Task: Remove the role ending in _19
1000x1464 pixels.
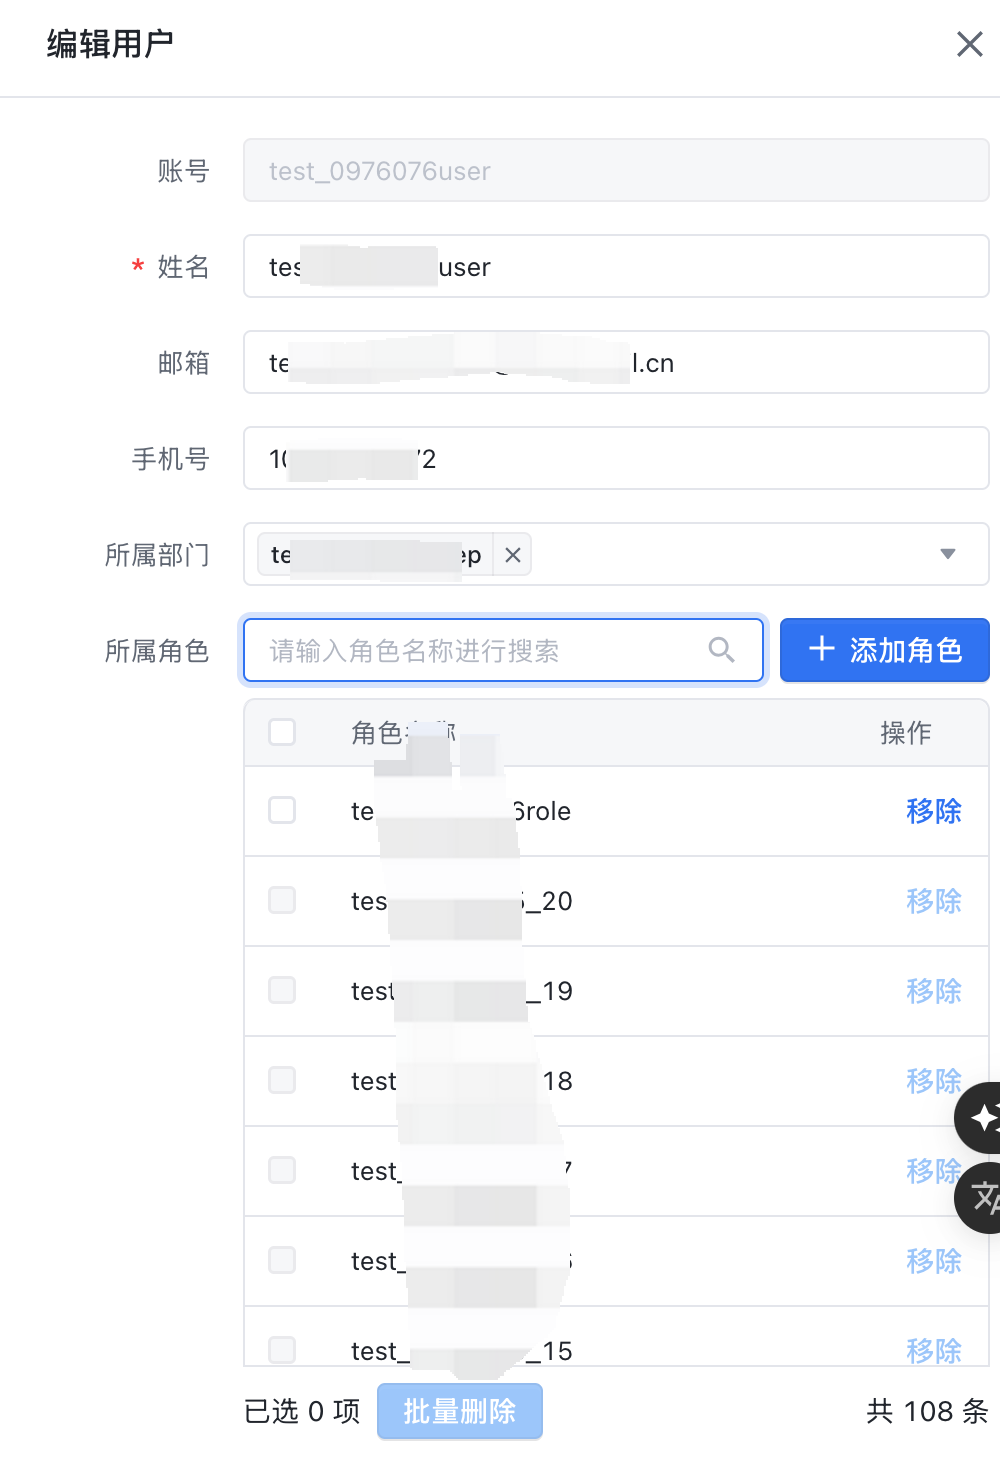Action: 933,991
